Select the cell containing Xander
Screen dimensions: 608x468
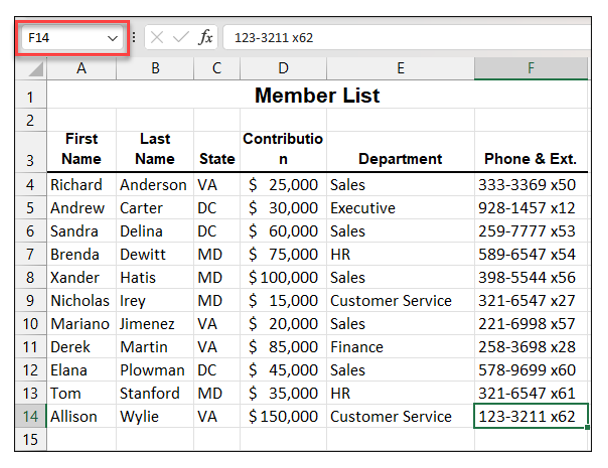point(81,278)
